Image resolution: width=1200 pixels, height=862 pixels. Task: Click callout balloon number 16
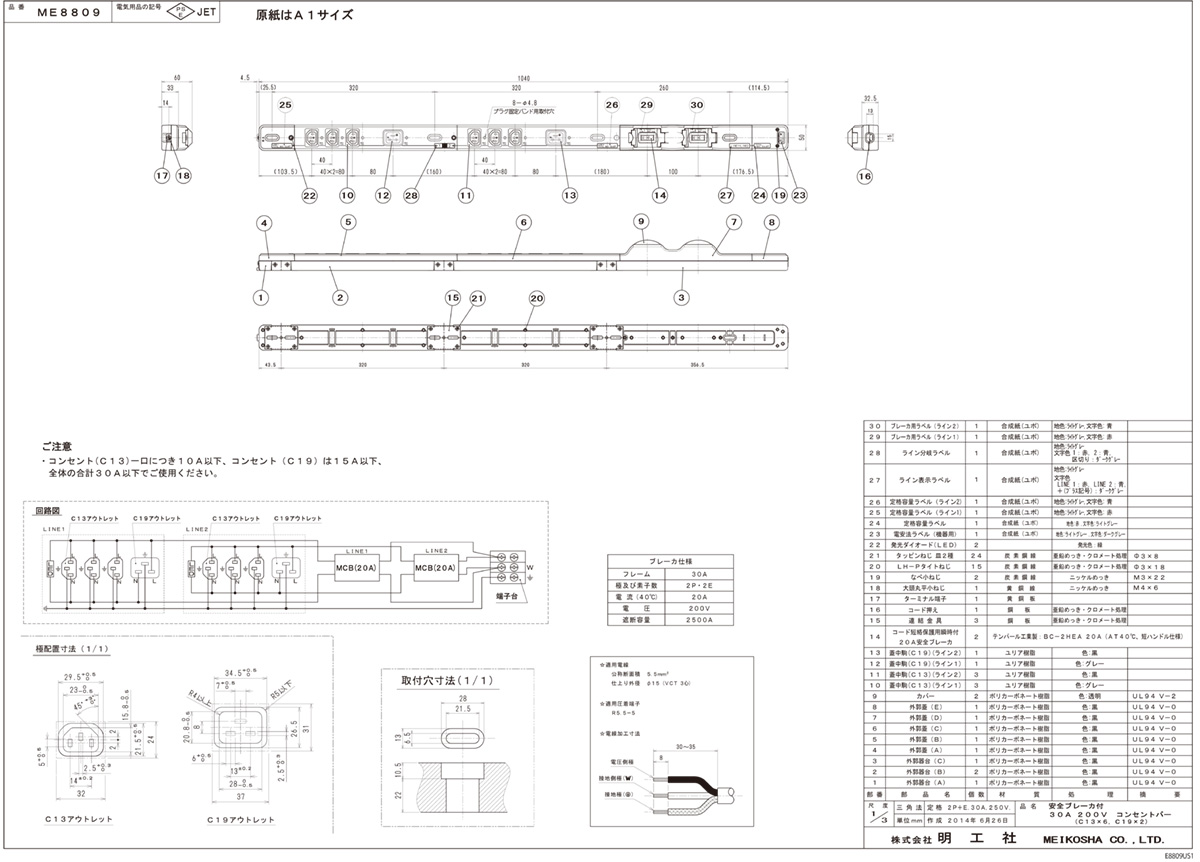point(864,176)
